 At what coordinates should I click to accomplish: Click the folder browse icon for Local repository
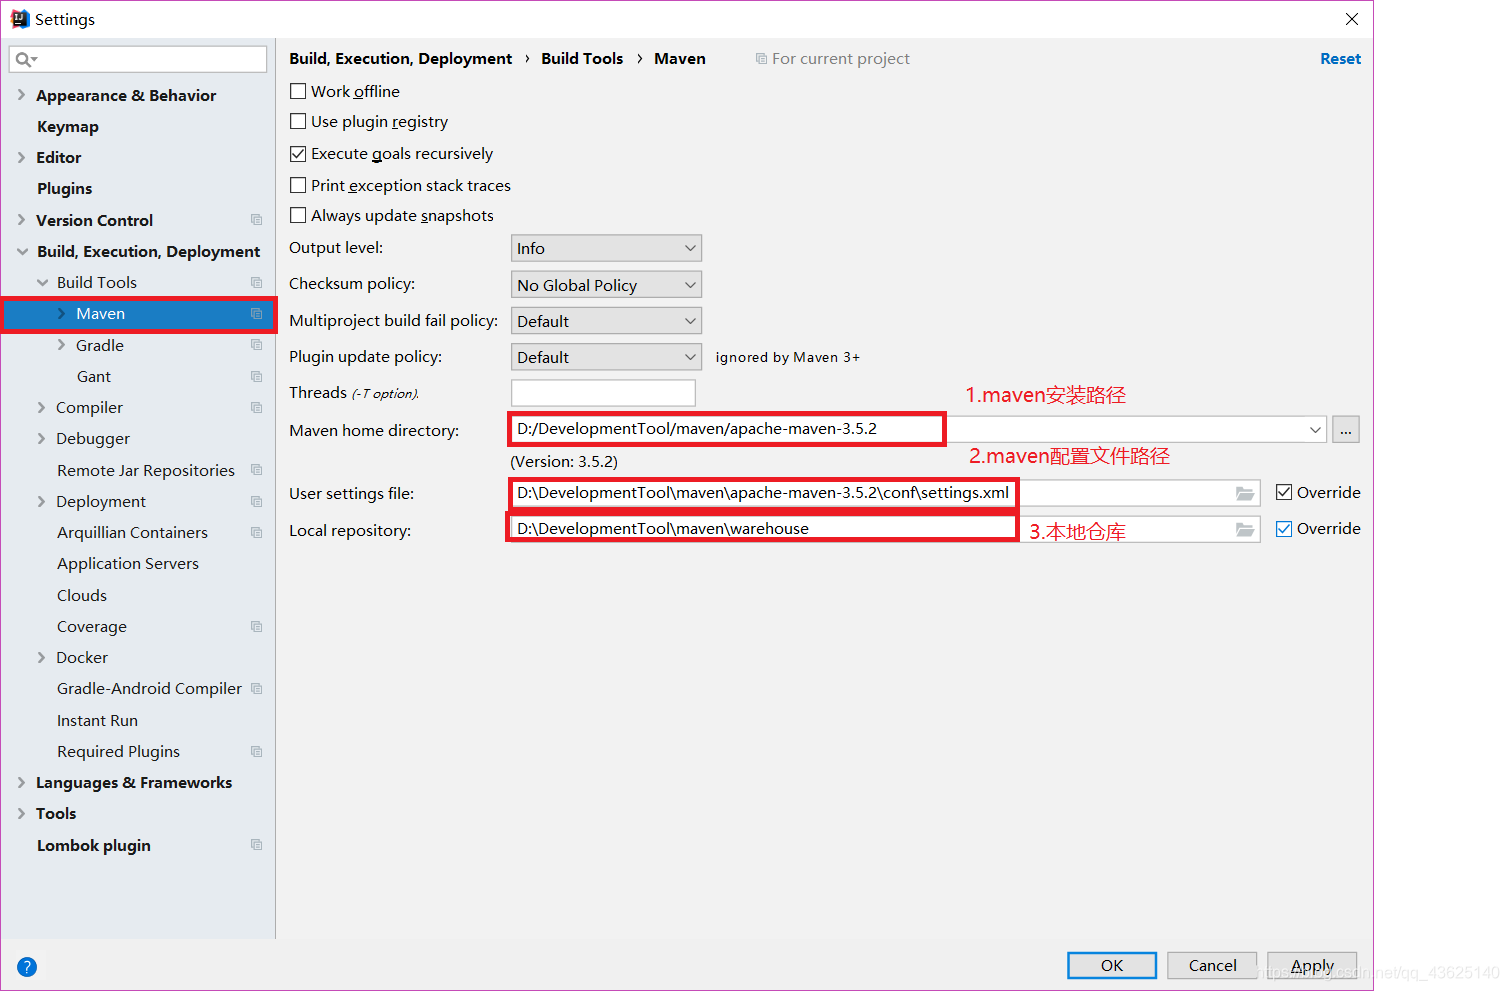point(1245,529)
